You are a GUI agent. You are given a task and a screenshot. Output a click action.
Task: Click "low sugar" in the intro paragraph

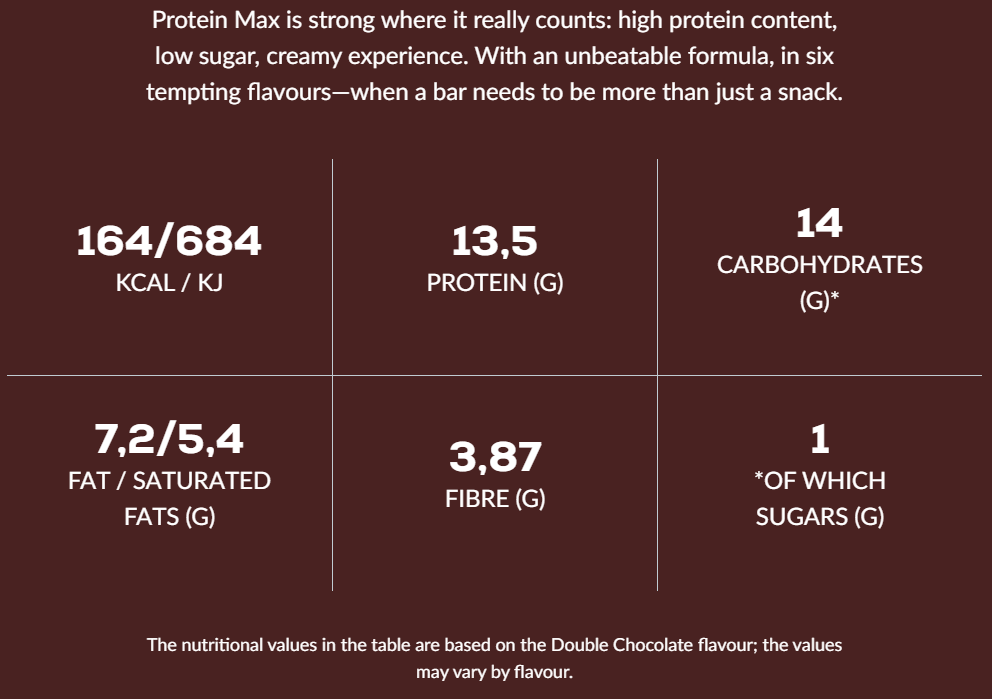coord(199,56)
